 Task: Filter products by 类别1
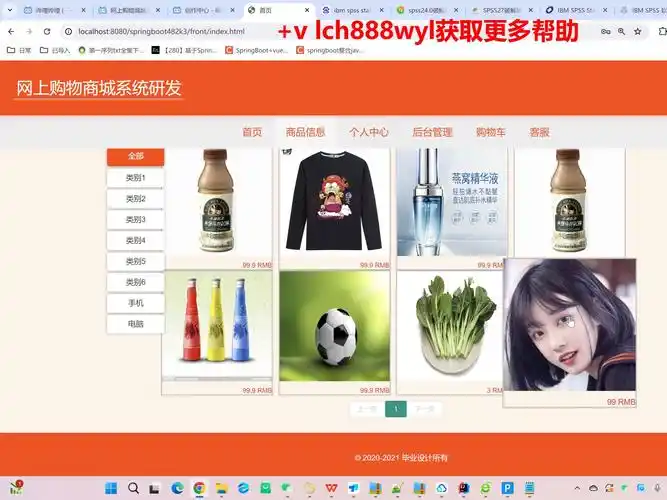[x=136, y=177]
